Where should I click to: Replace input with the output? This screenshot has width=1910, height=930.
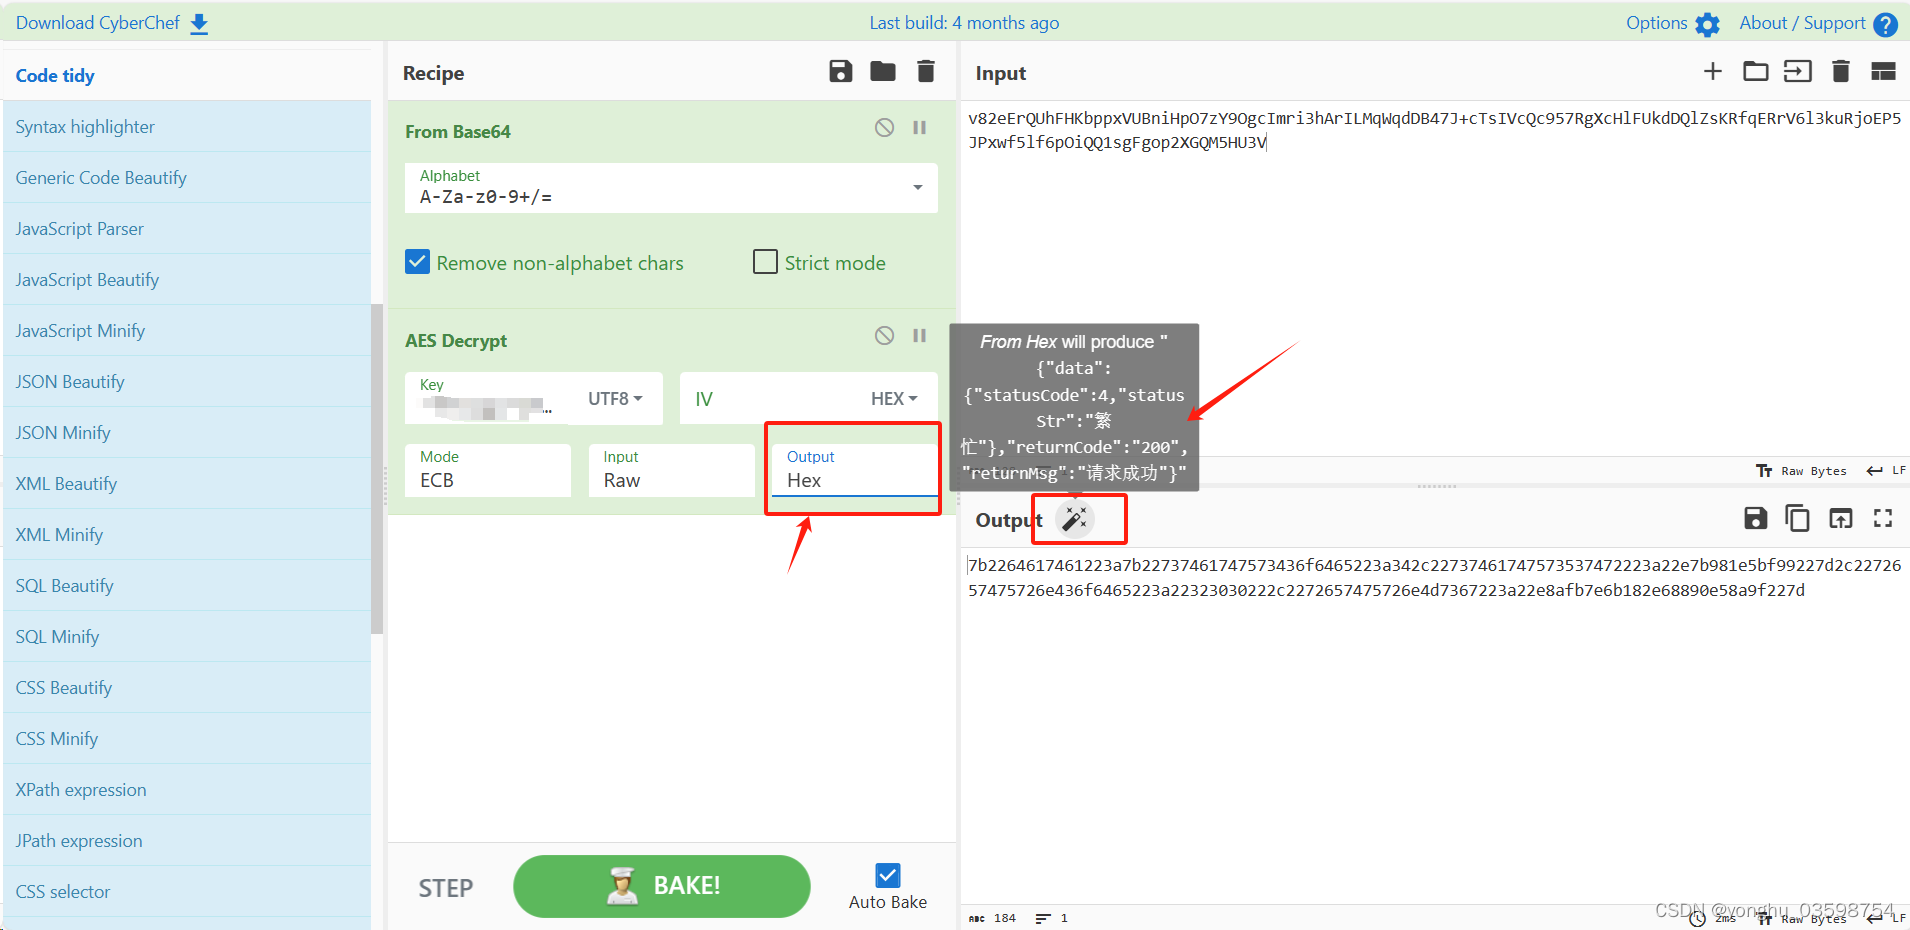(1840, 518)
